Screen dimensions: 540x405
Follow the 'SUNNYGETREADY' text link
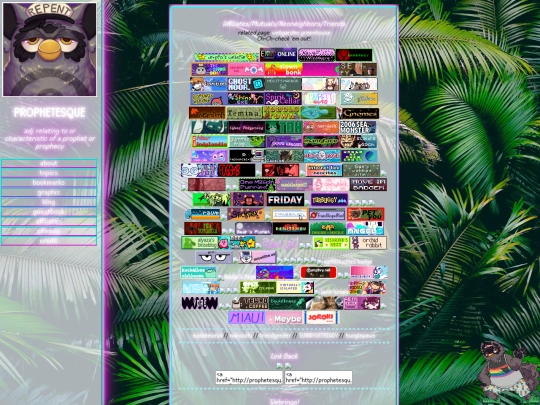click(x=318, y=335)
